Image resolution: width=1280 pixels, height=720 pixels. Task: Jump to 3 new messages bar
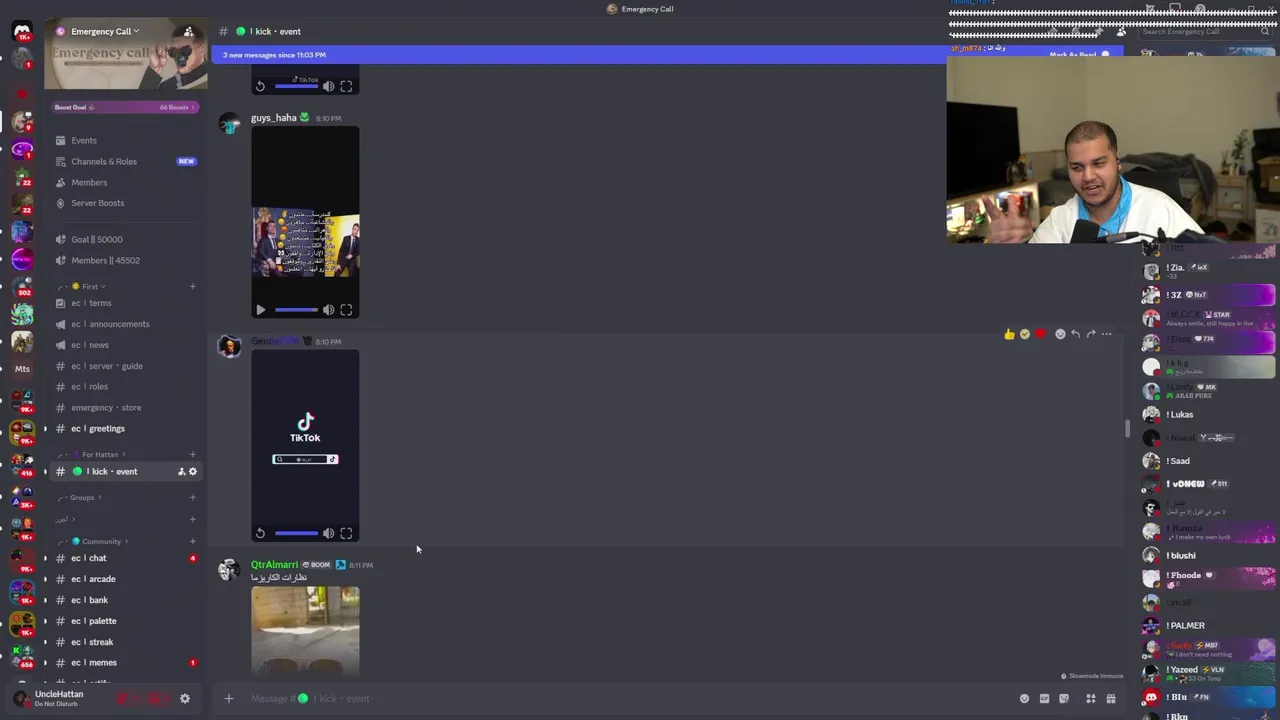[580, 55]
